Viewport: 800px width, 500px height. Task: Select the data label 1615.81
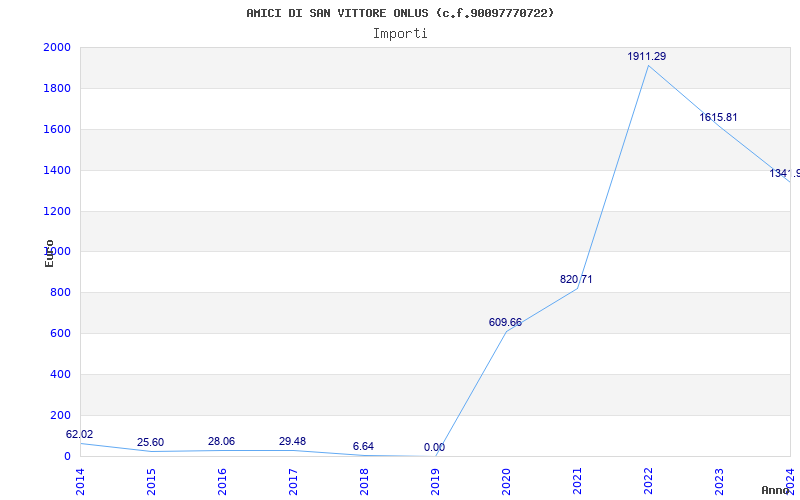(718, 117)
